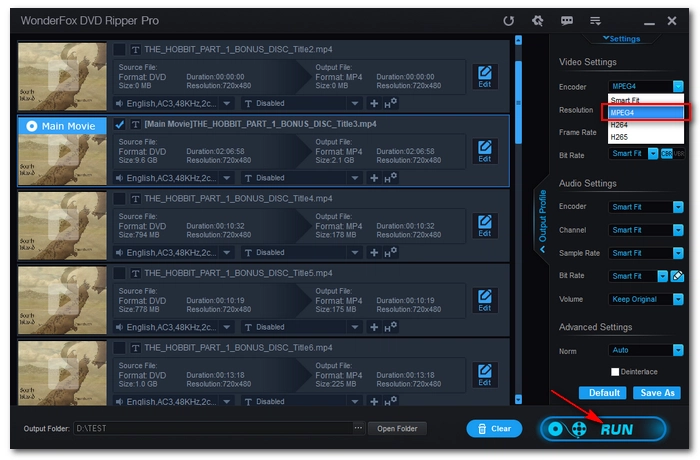Check the box for Title5.mp4
This screenshot has width=700, height=460.
point(119,273)
